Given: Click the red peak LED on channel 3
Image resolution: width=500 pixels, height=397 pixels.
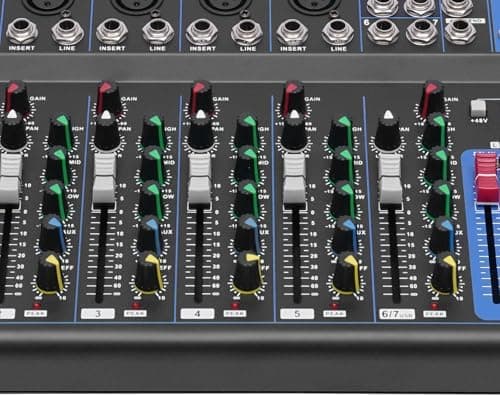Looking at the screenshot, I should 135,305.
